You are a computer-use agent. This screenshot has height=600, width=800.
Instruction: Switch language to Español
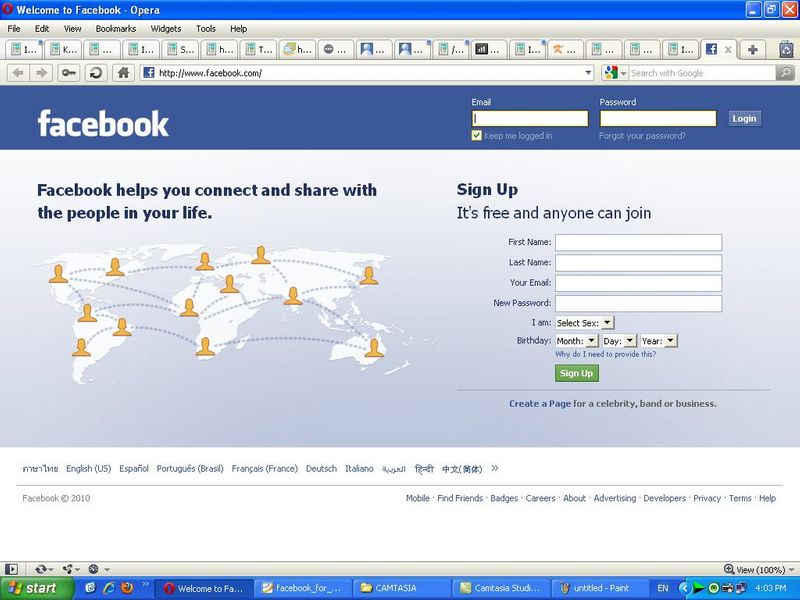pos(134,468)
